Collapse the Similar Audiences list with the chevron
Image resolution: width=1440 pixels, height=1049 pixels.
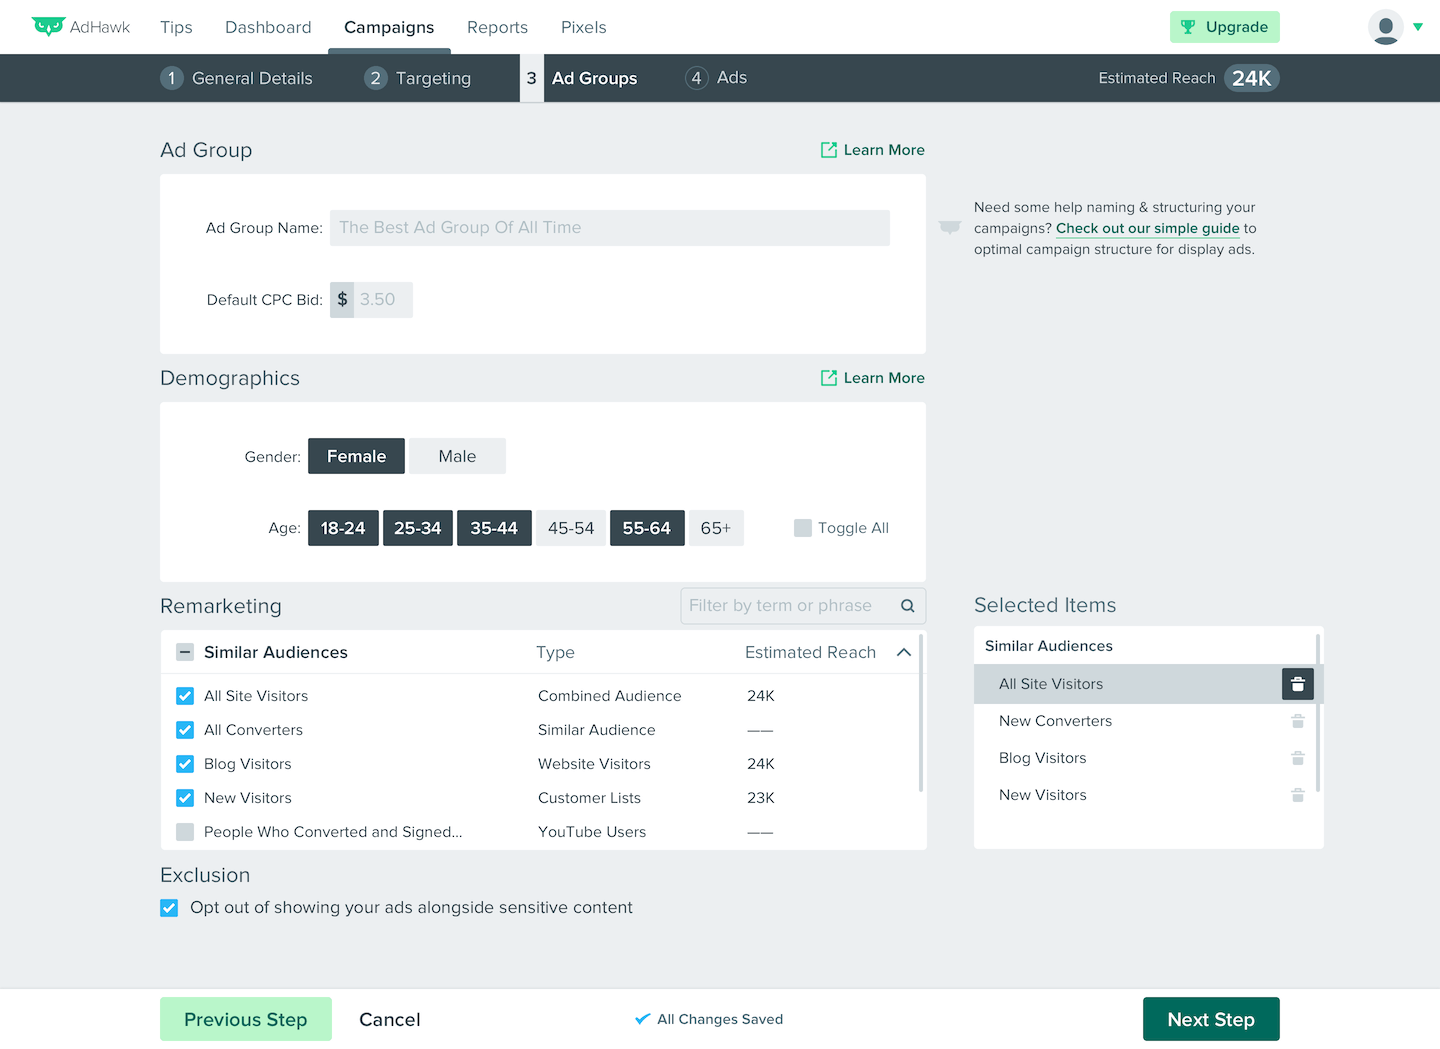(x=904, y=652)
